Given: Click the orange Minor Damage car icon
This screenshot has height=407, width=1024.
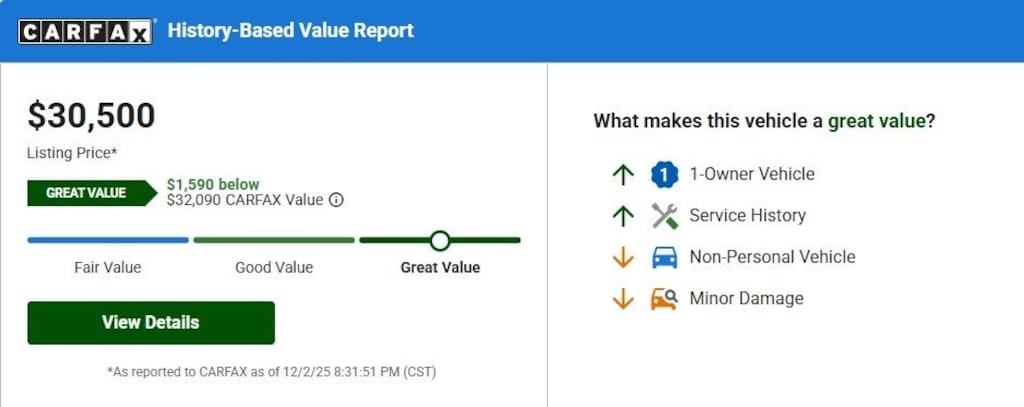Looking at the screenshot, I should (x=664, y=298).
